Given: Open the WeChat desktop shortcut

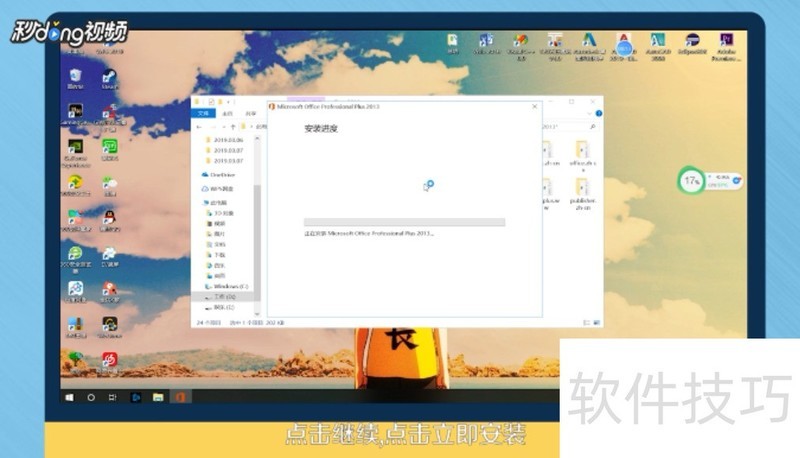Looking at the screenshot, I should 109,186.
